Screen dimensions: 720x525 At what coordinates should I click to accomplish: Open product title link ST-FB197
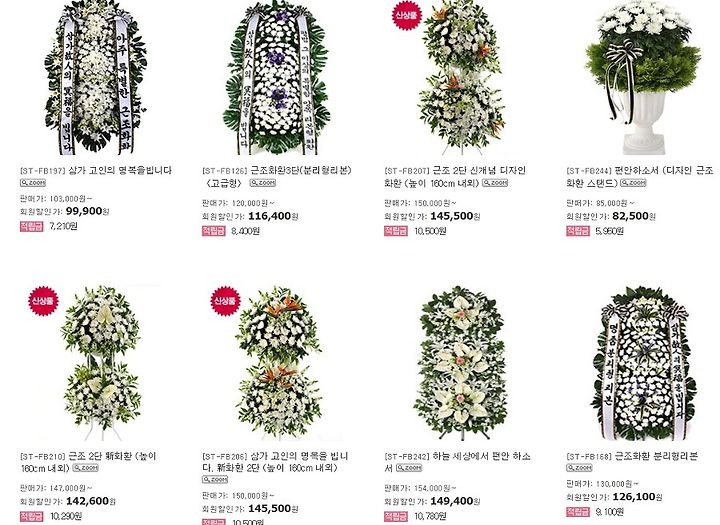tap(96, 170)
